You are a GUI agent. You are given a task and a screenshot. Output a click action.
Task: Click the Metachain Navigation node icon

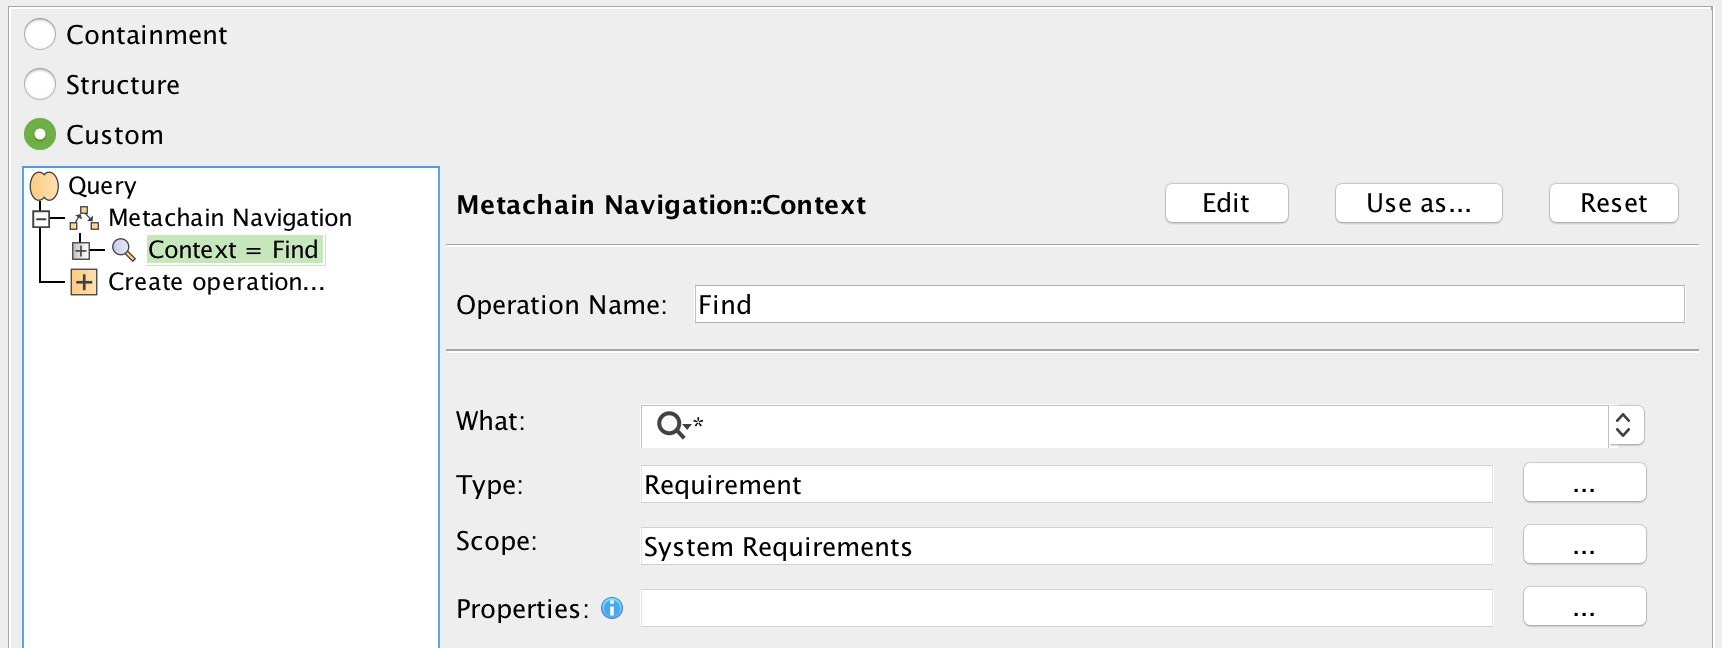84,218
